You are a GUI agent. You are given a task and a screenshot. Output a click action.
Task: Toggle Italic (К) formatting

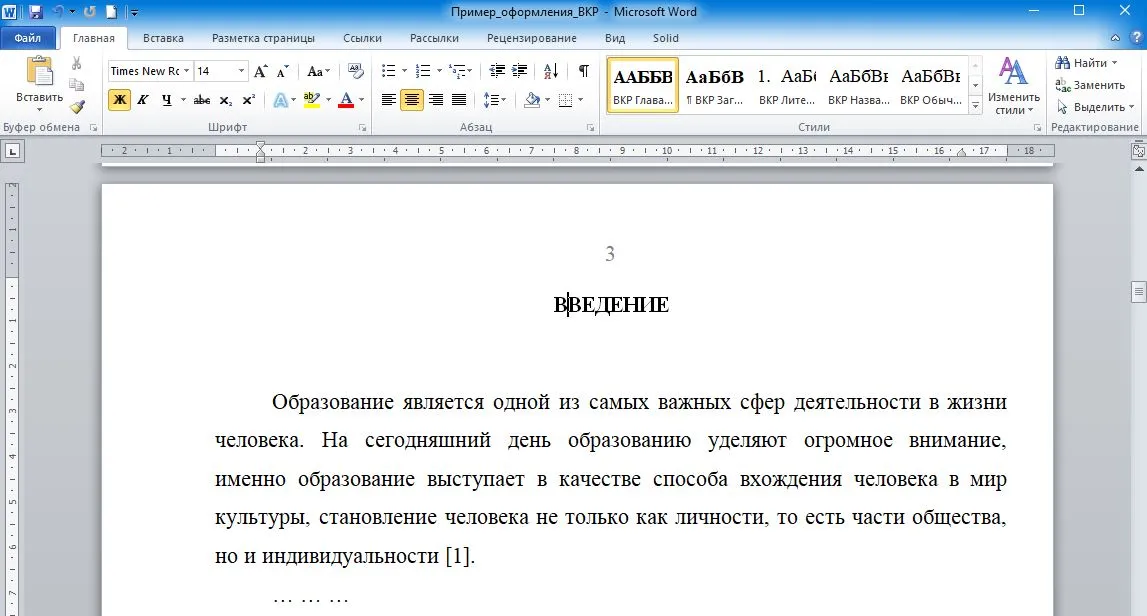[x=143, y=100]
